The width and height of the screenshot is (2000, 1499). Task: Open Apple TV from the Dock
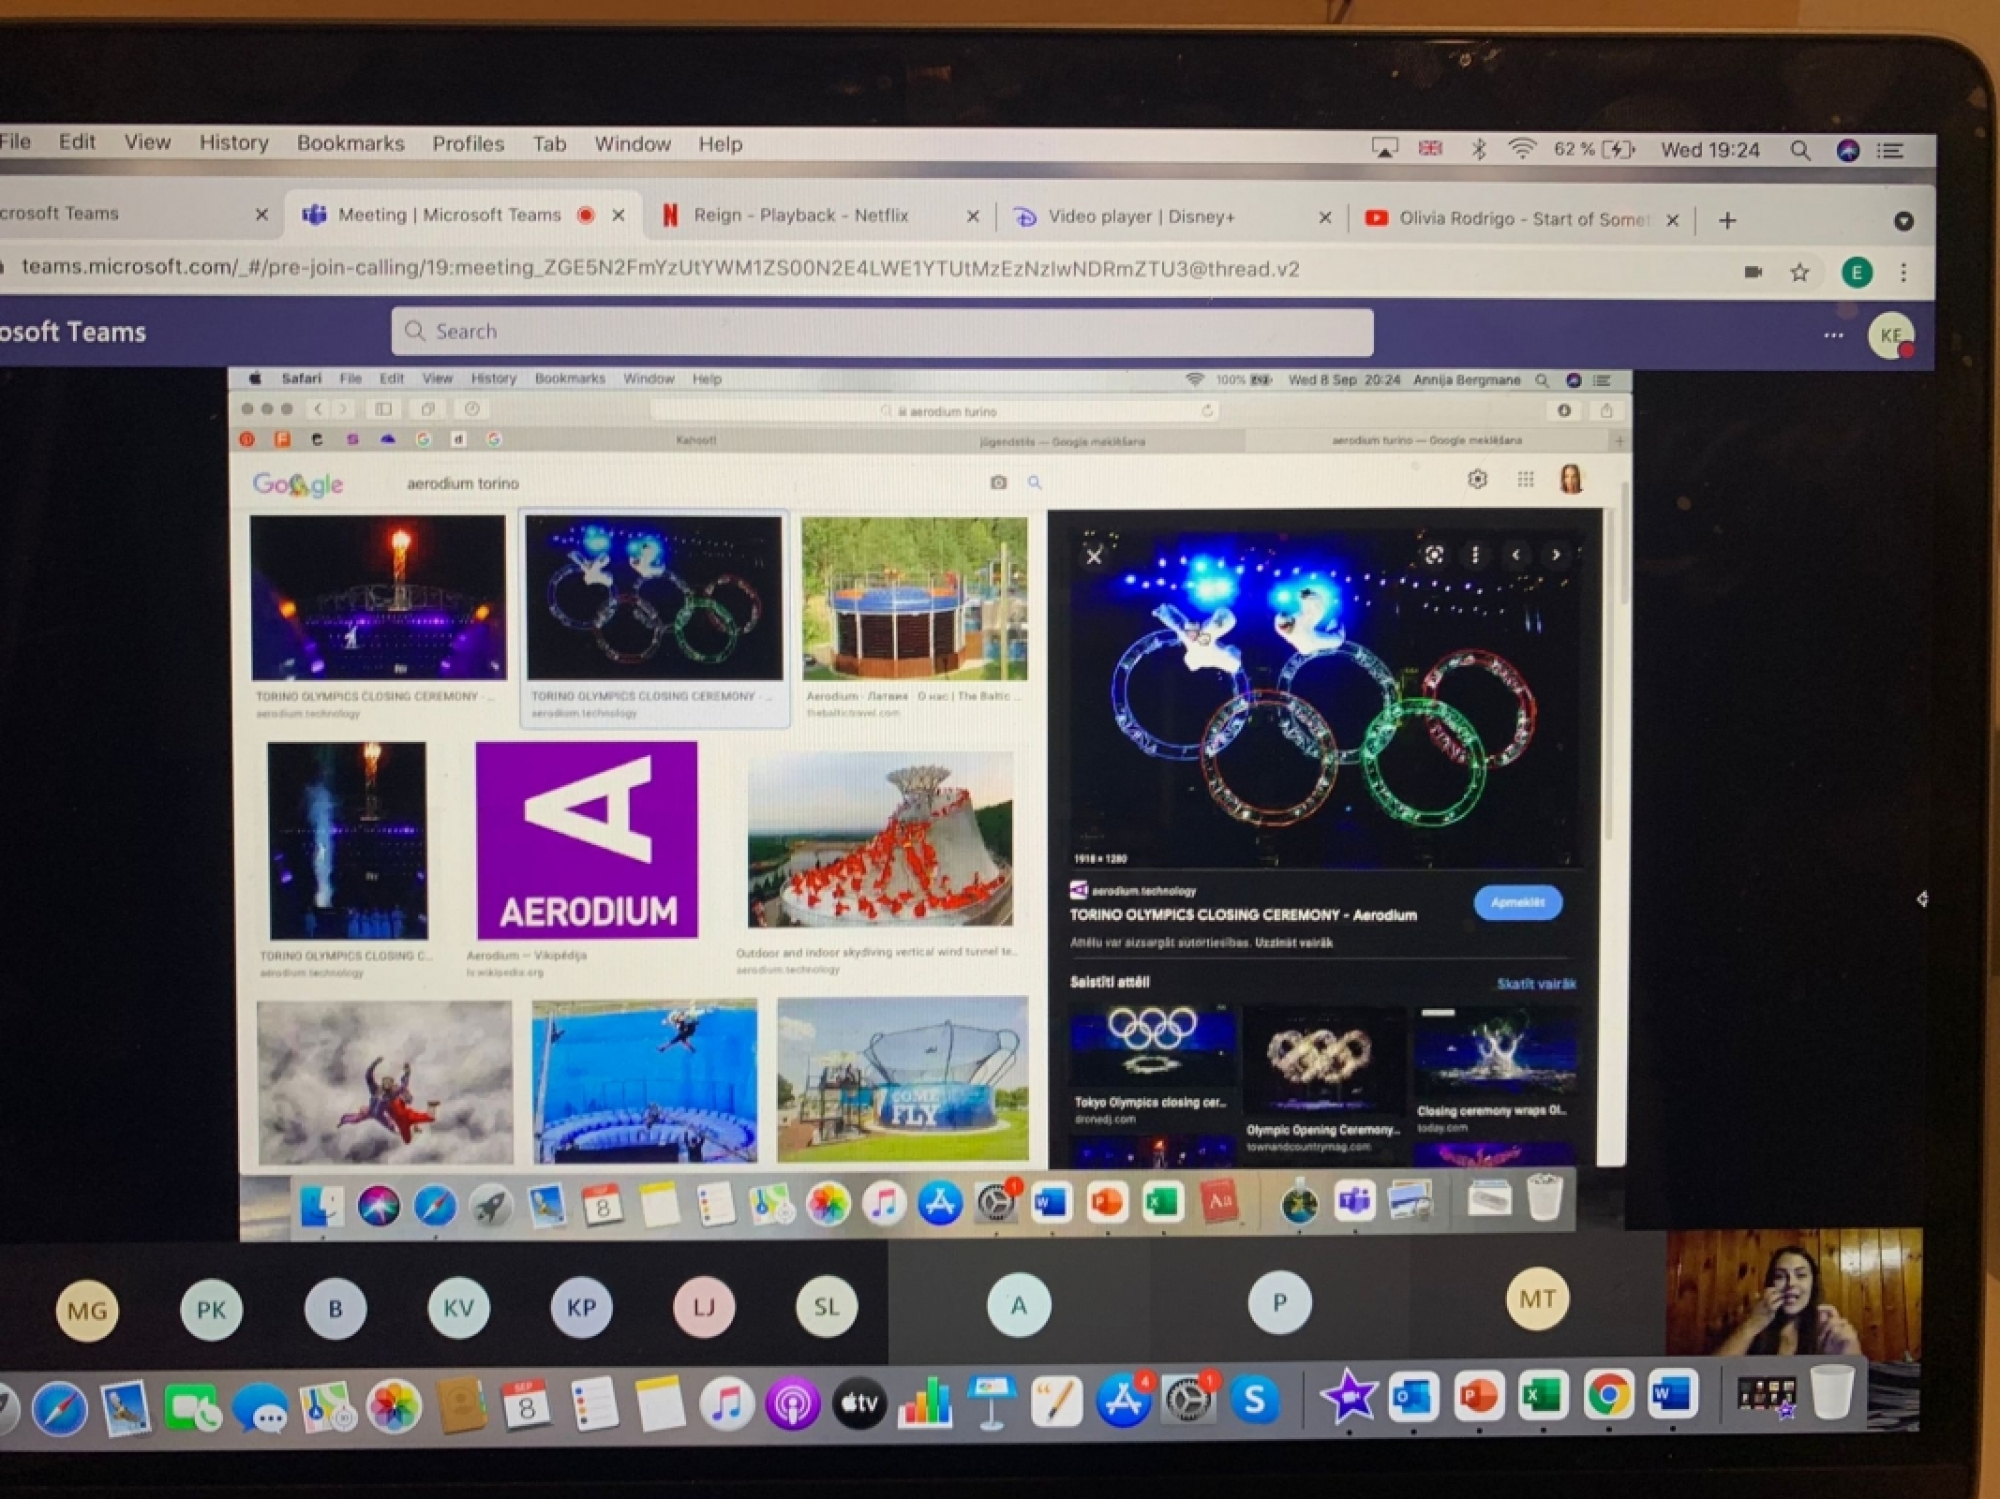point(859,1404)
